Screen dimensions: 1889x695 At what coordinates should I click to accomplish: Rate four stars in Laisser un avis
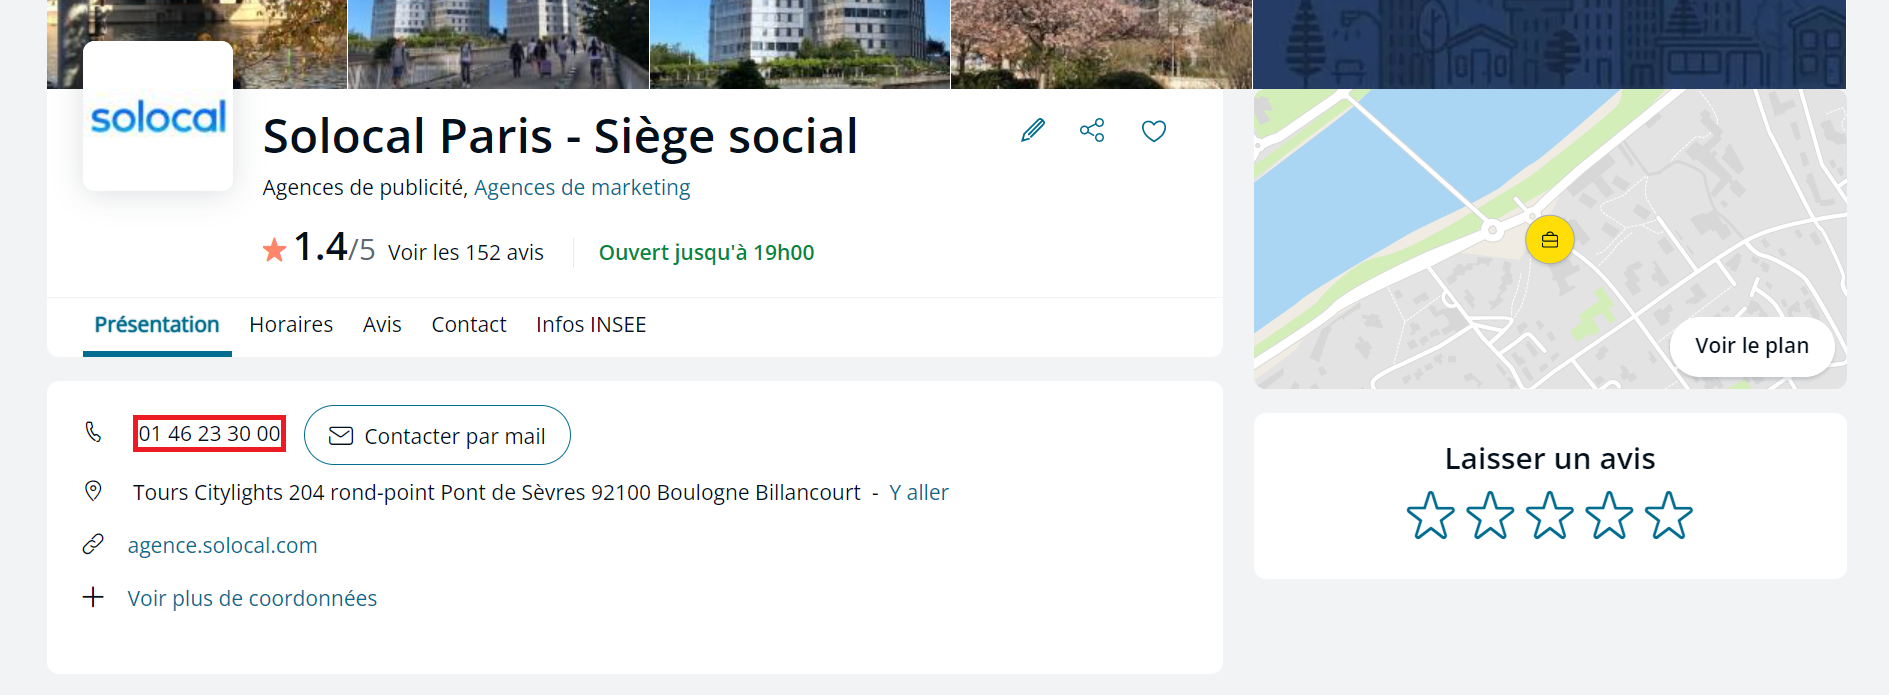tap(1610, 516)
